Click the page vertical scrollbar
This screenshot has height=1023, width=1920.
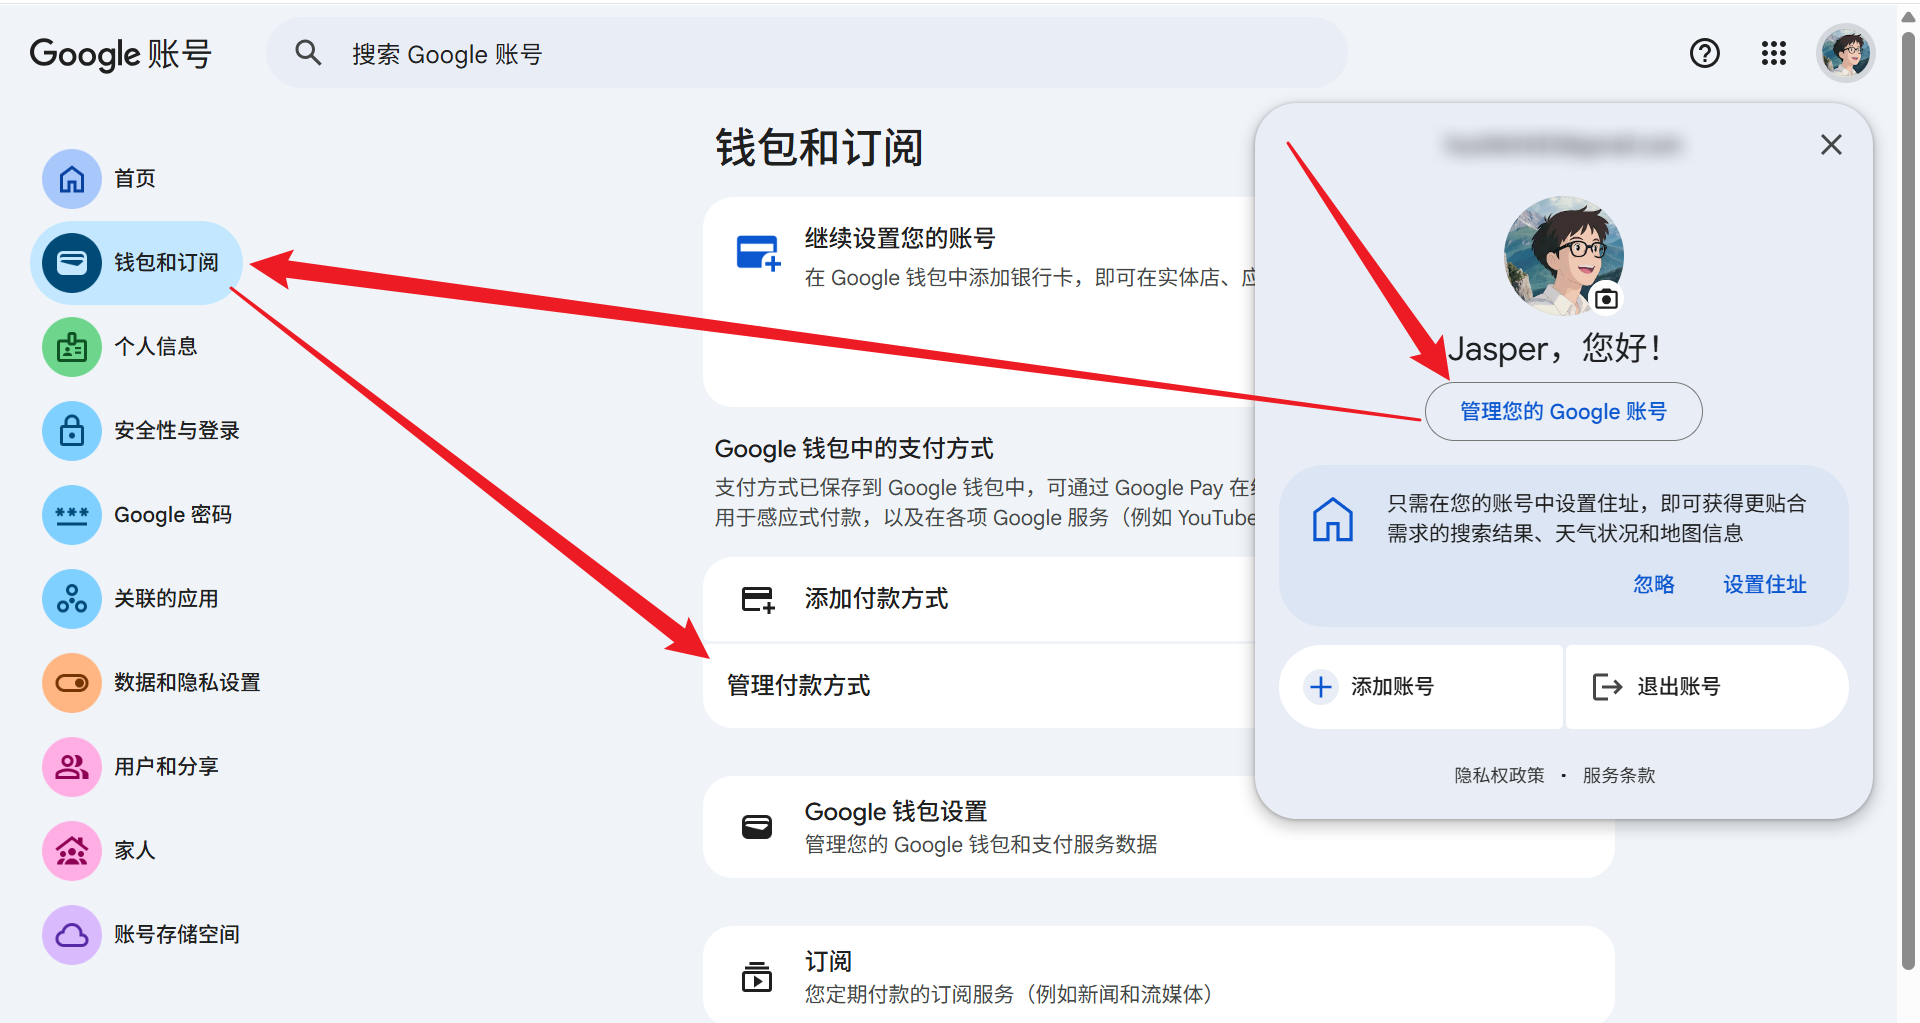1908,500
